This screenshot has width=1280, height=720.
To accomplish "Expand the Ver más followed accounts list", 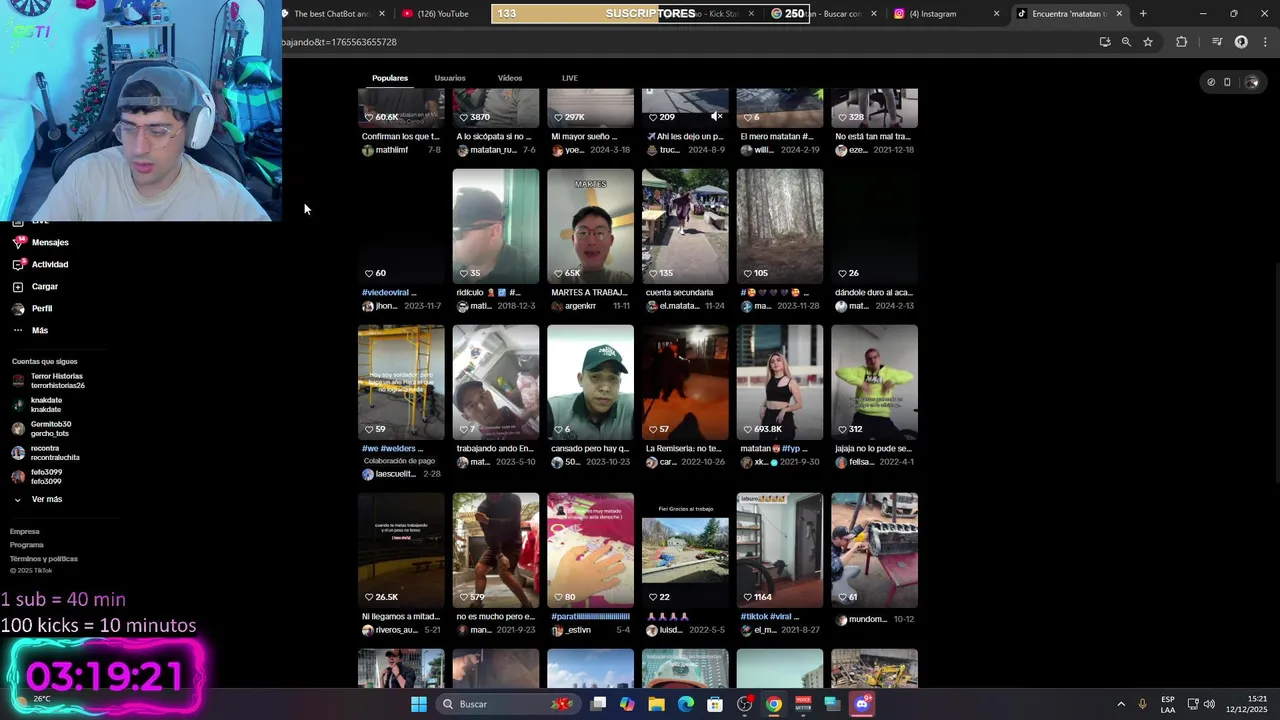I will tap(37, 499).
